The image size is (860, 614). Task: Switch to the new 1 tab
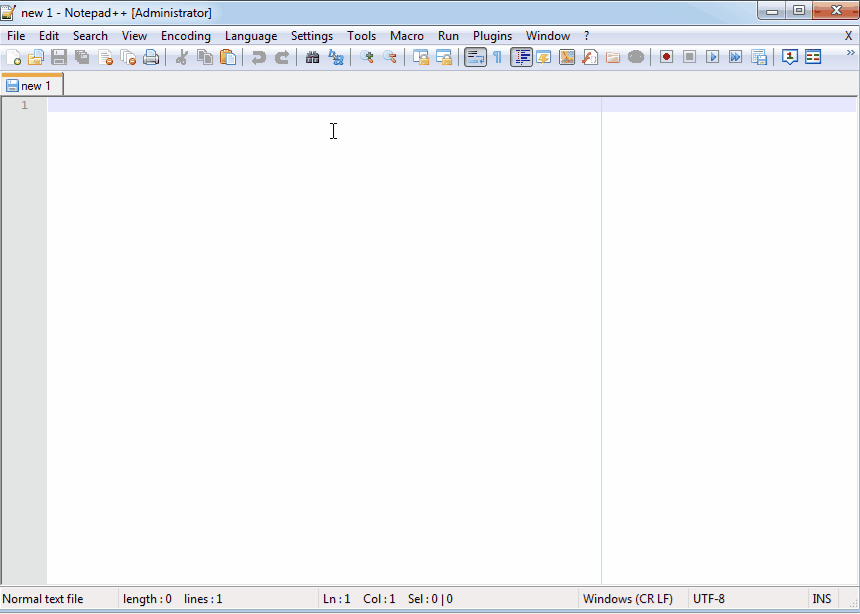pyautogui.click(x=33, y=85)
